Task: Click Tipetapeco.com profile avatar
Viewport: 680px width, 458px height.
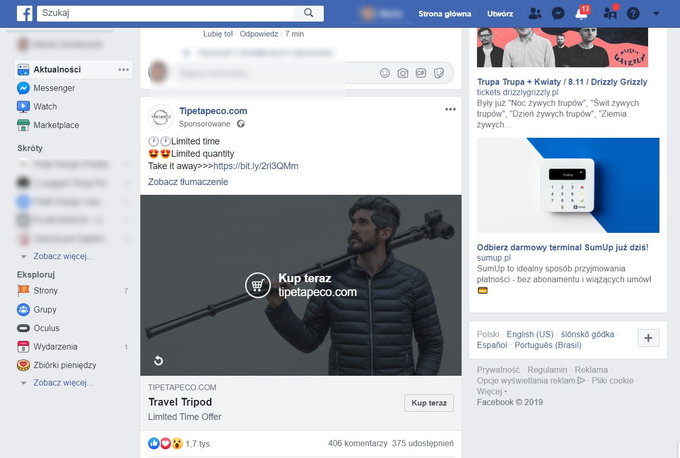Action: click(161, 117)
